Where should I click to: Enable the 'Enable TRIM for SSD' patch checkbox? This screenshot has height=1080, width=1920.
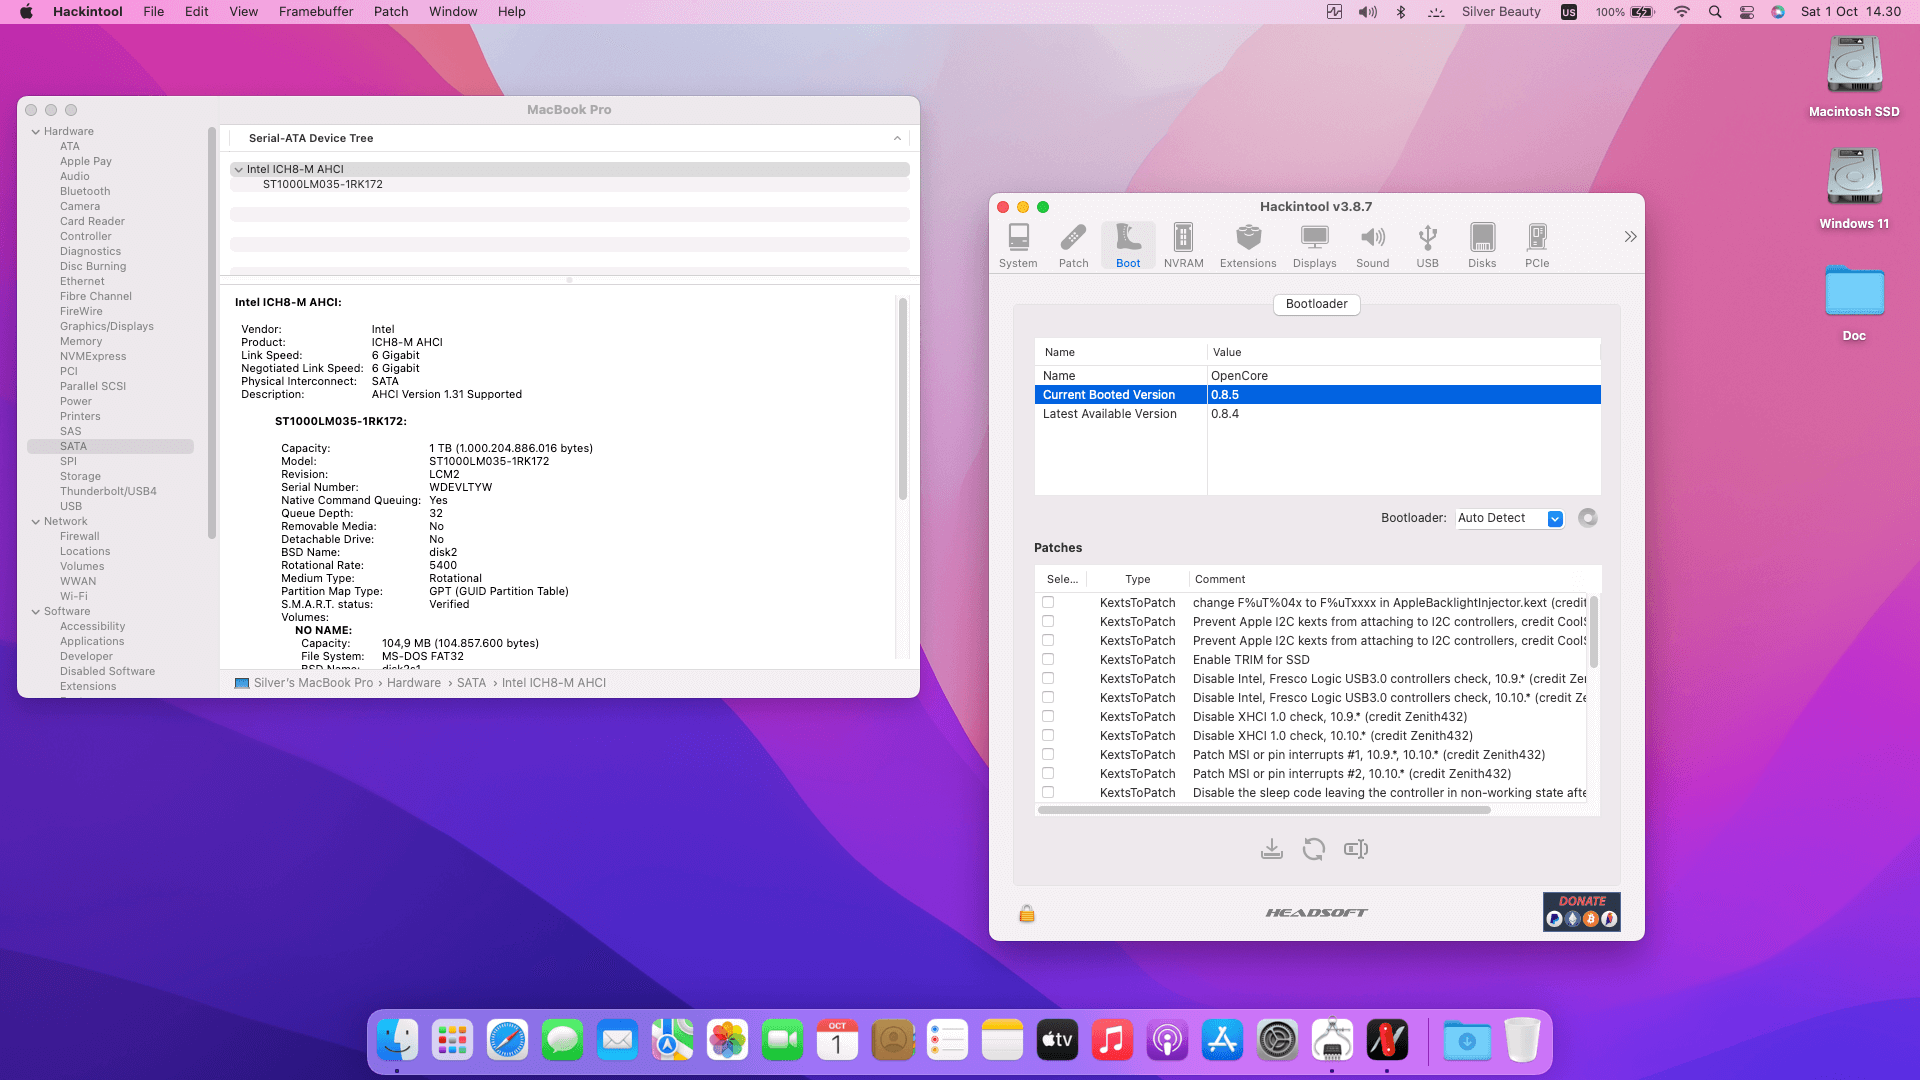coord(1048,659)
